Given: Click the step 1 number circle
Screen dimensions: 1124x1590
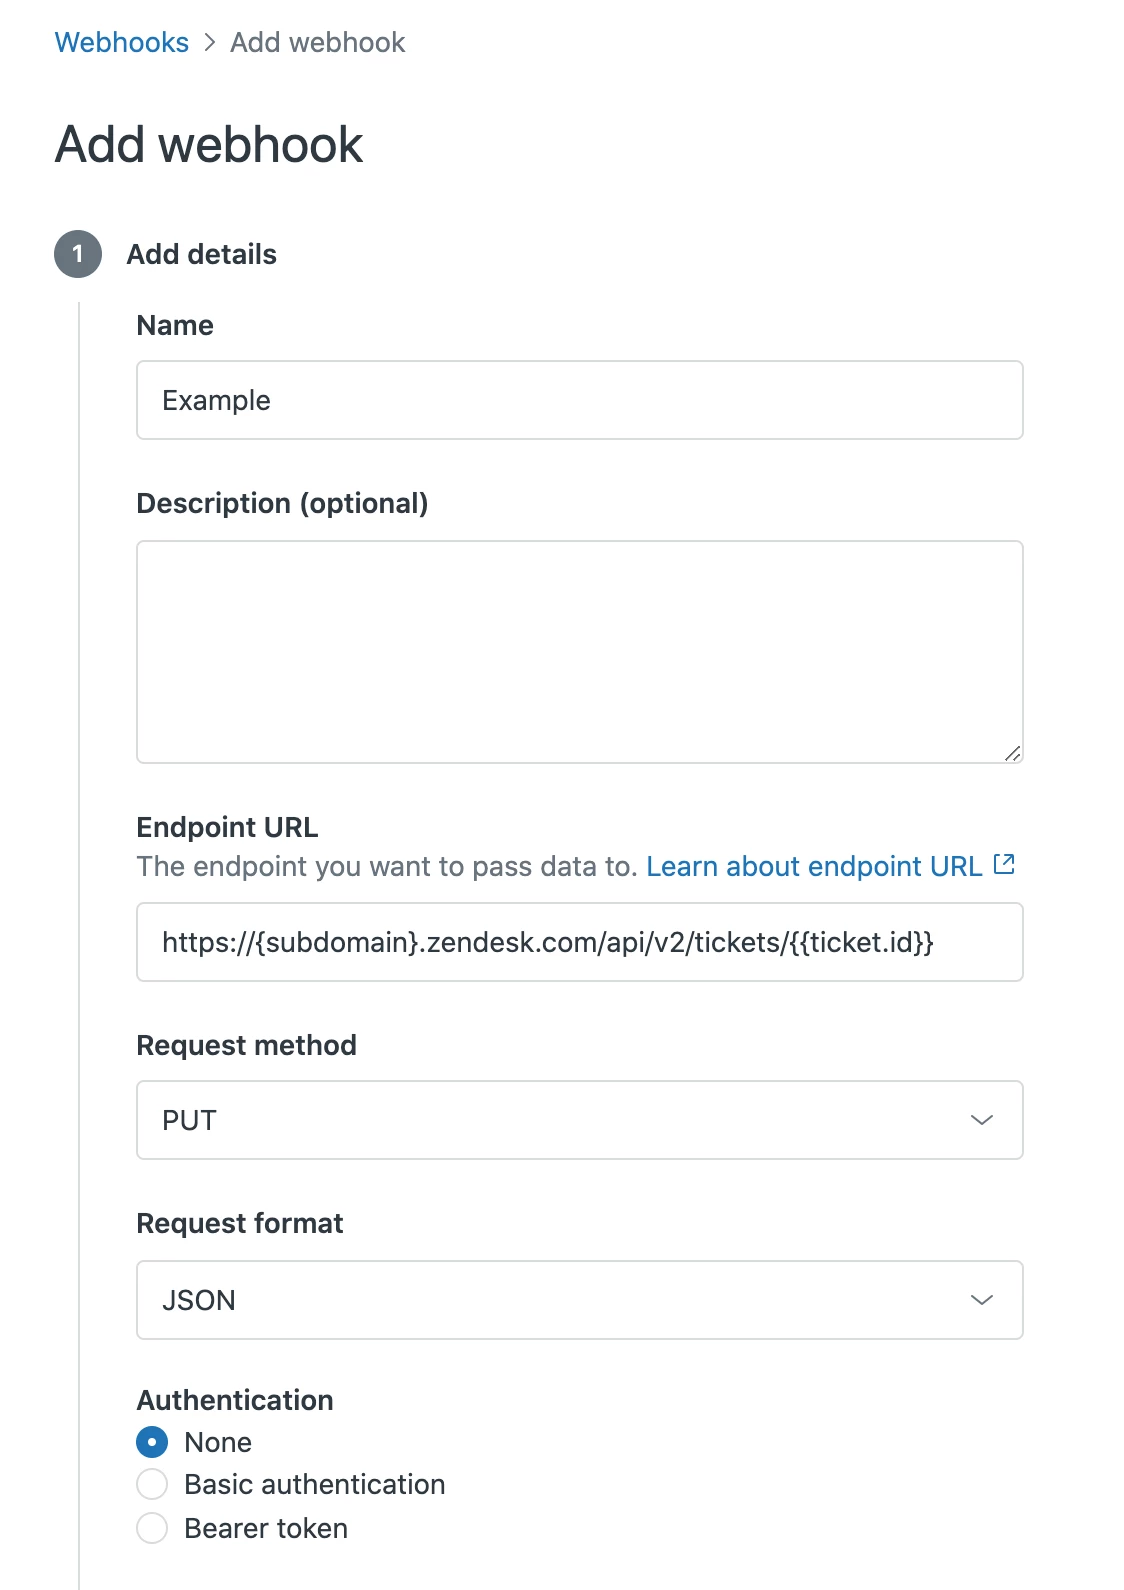Looking at the screenshot, I should 78,254.
